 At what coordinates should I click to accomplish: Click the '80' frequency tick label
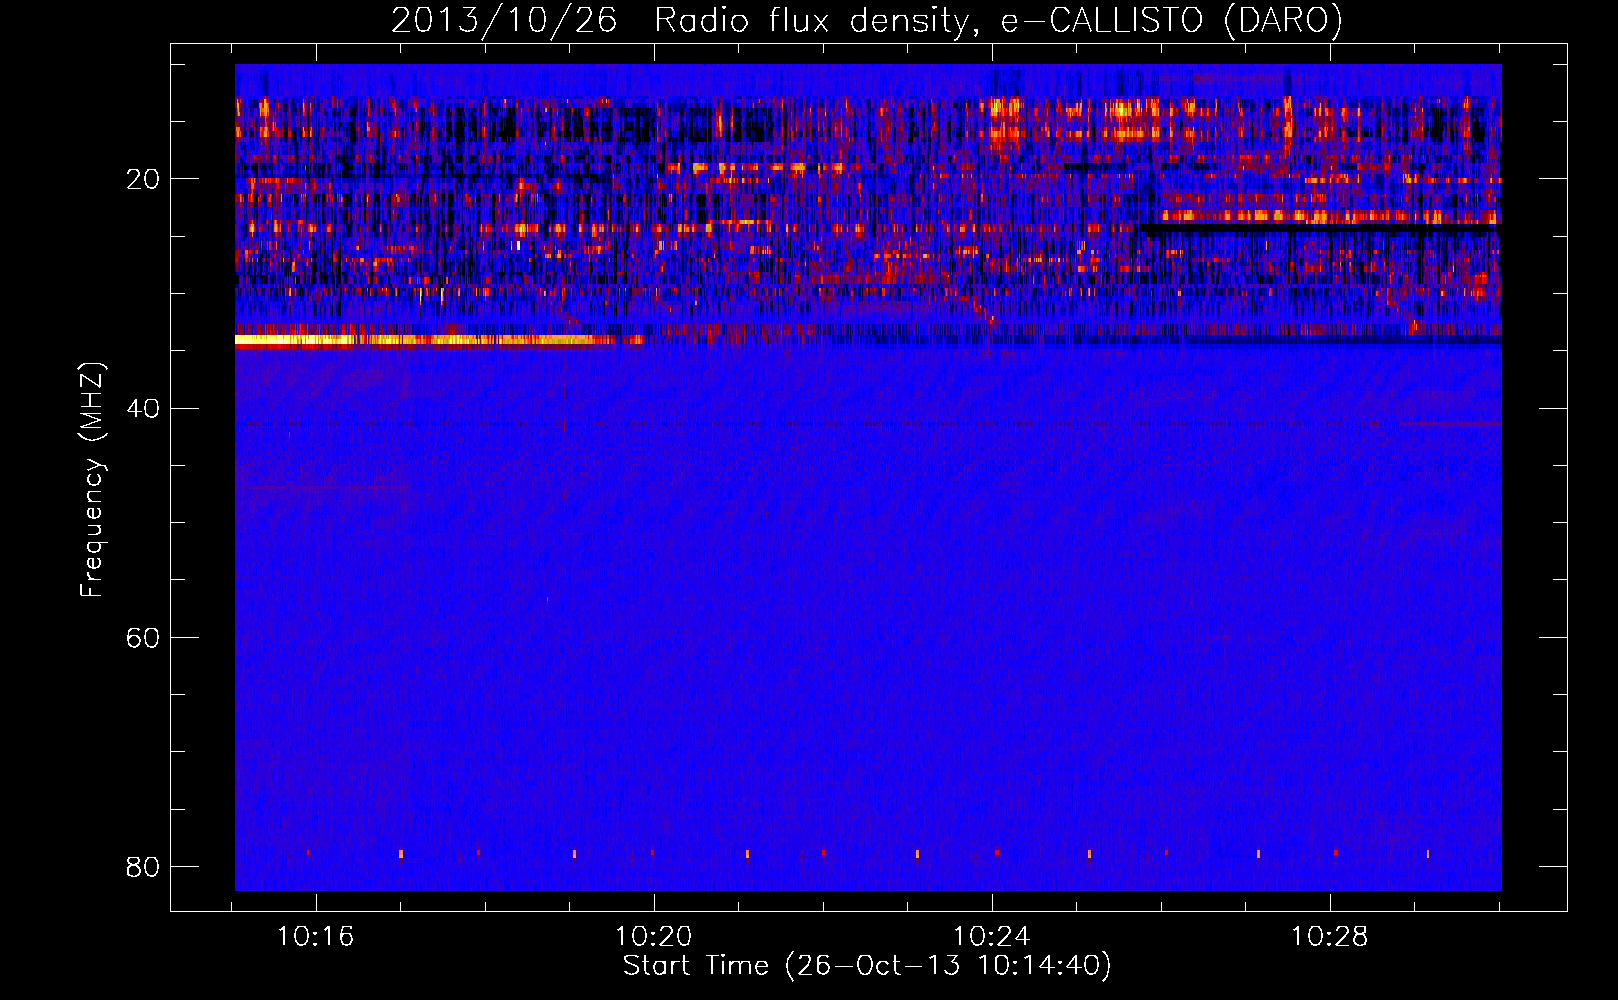(143, 867)
